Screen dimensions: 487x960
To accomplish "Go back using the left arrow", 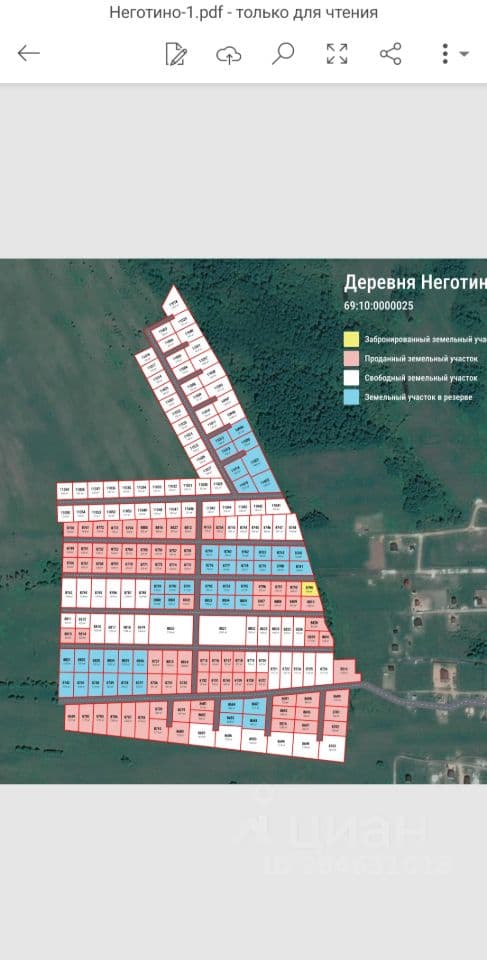I will click(29, 54).
